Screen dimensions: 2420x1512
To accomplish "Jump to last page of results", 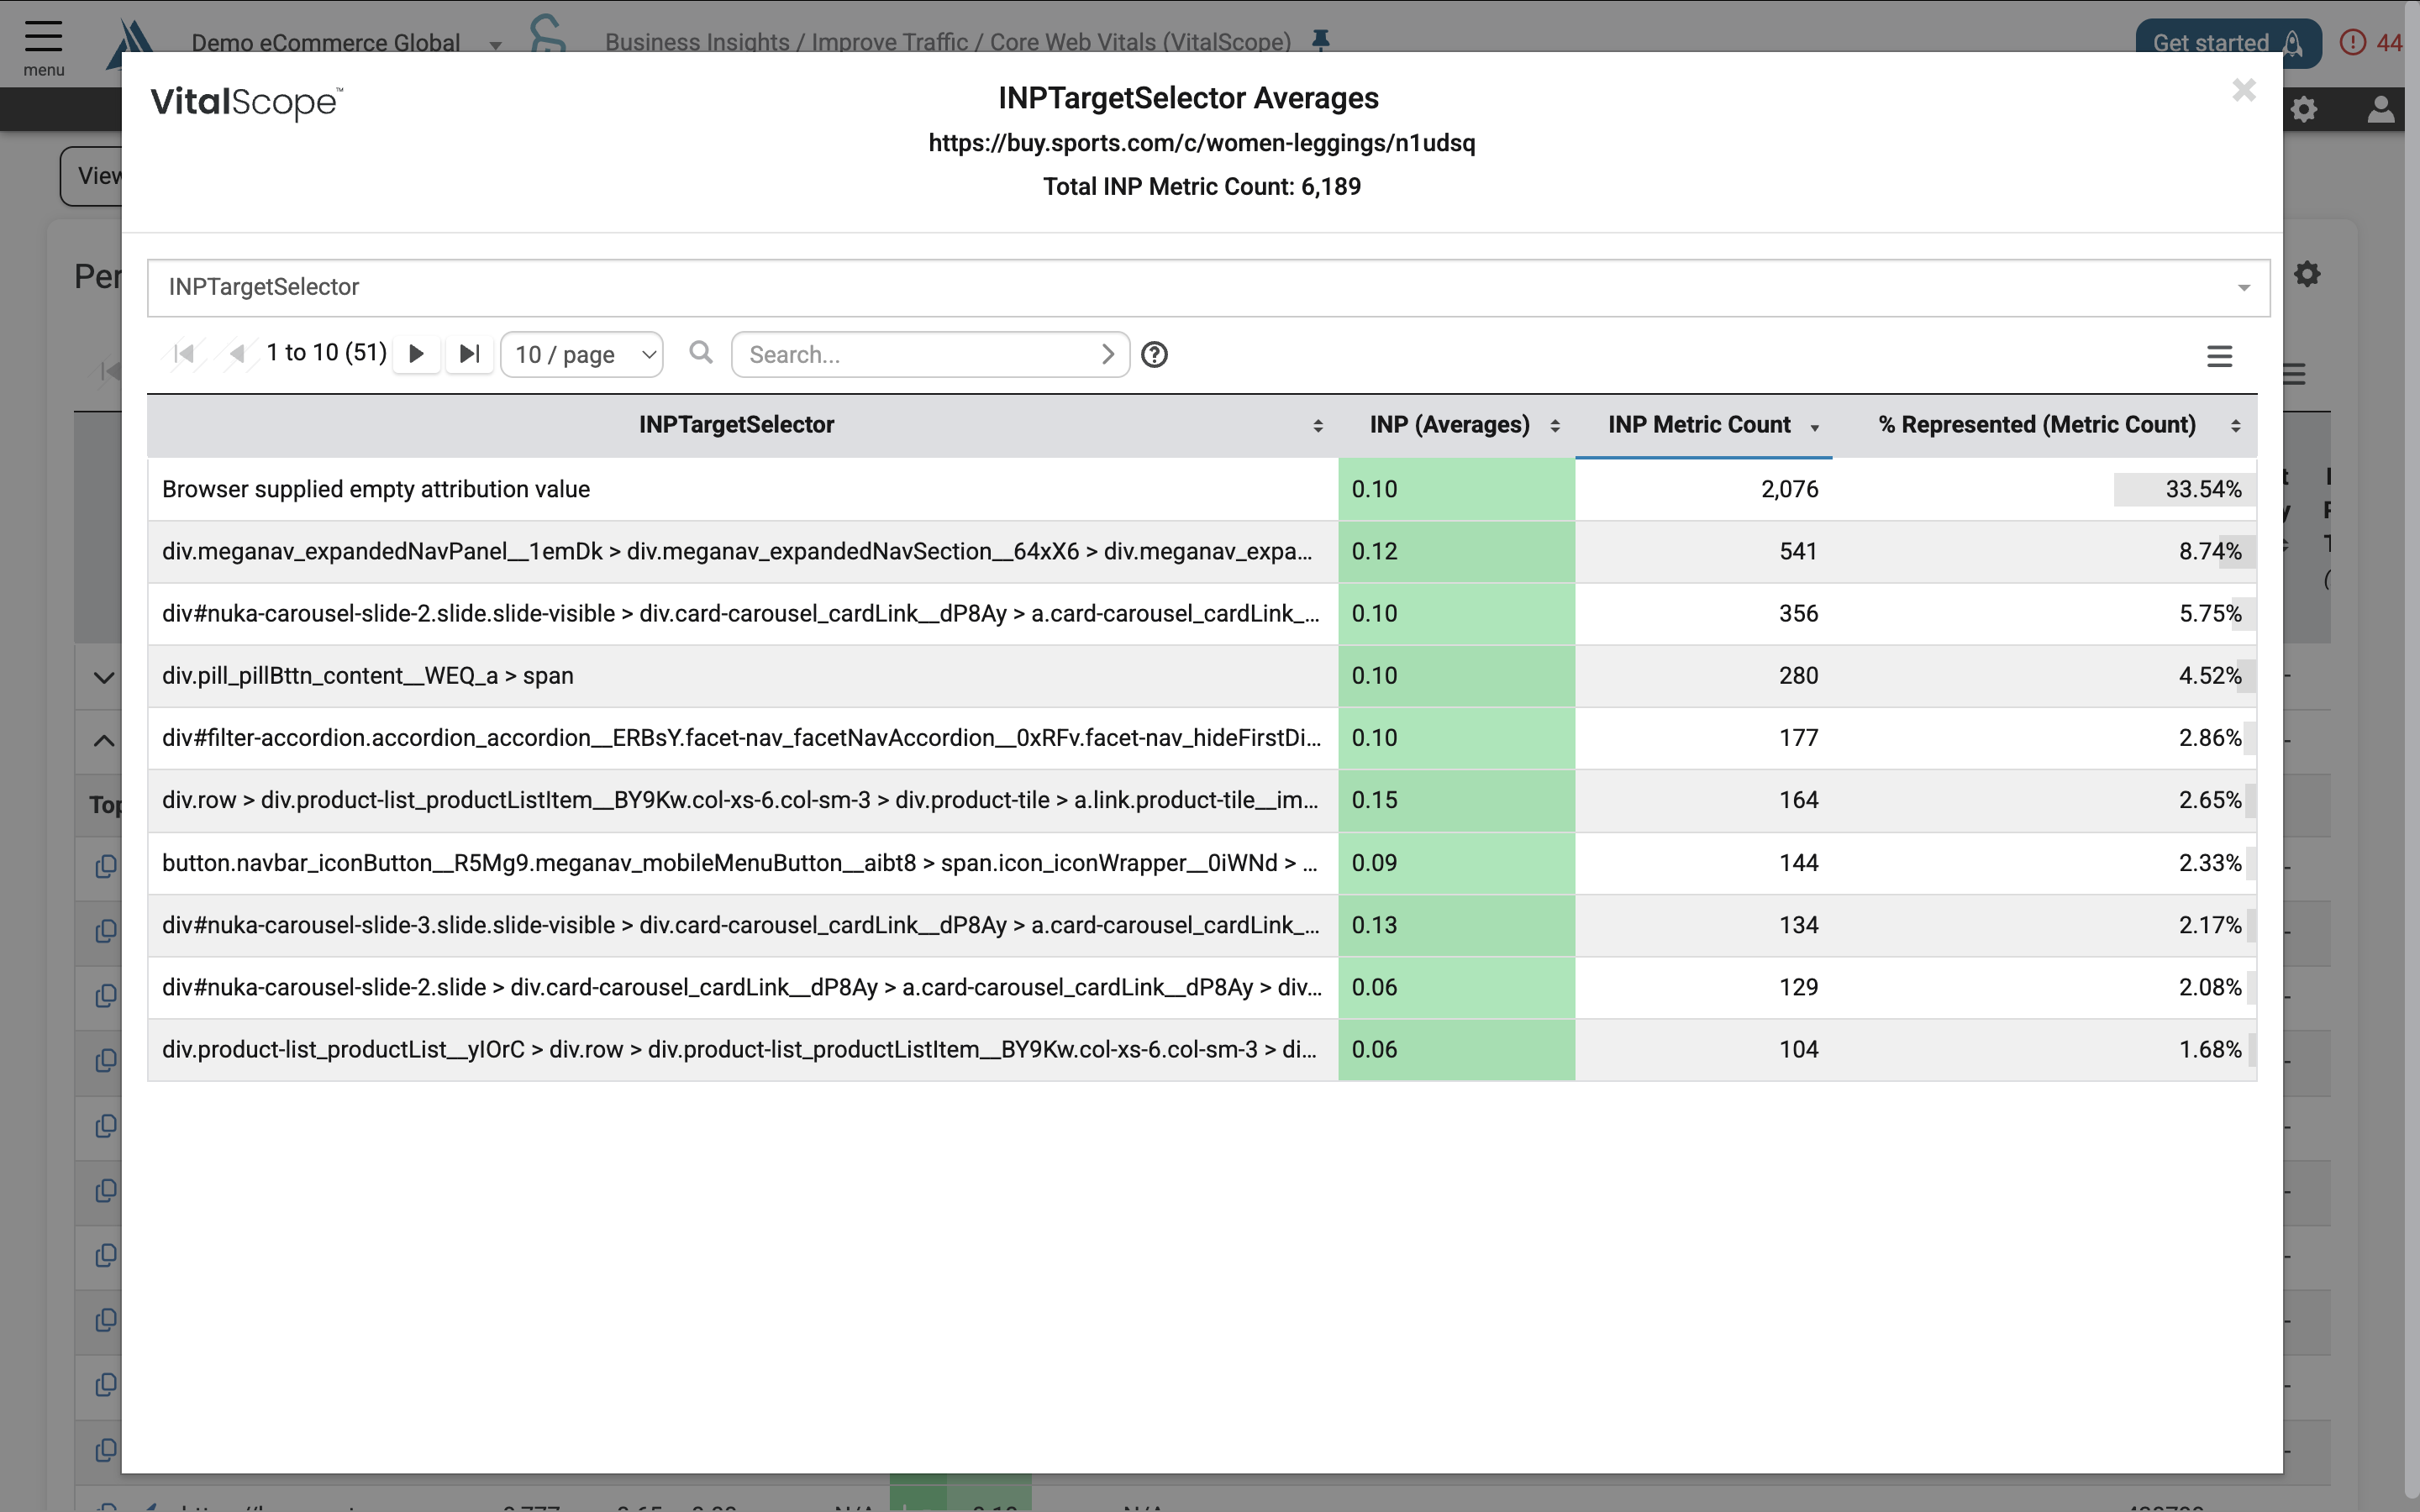I will [x=469, y=354].
